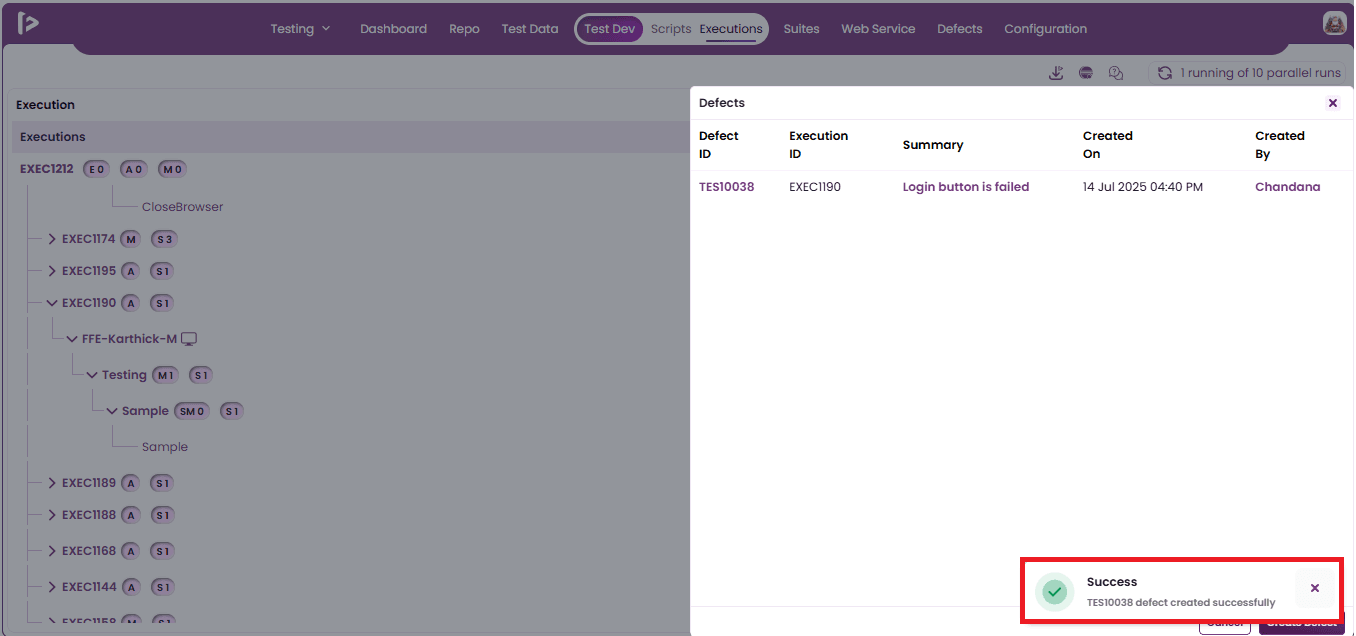Click the round striped globe icon in toolbar

click(1086, 73)
